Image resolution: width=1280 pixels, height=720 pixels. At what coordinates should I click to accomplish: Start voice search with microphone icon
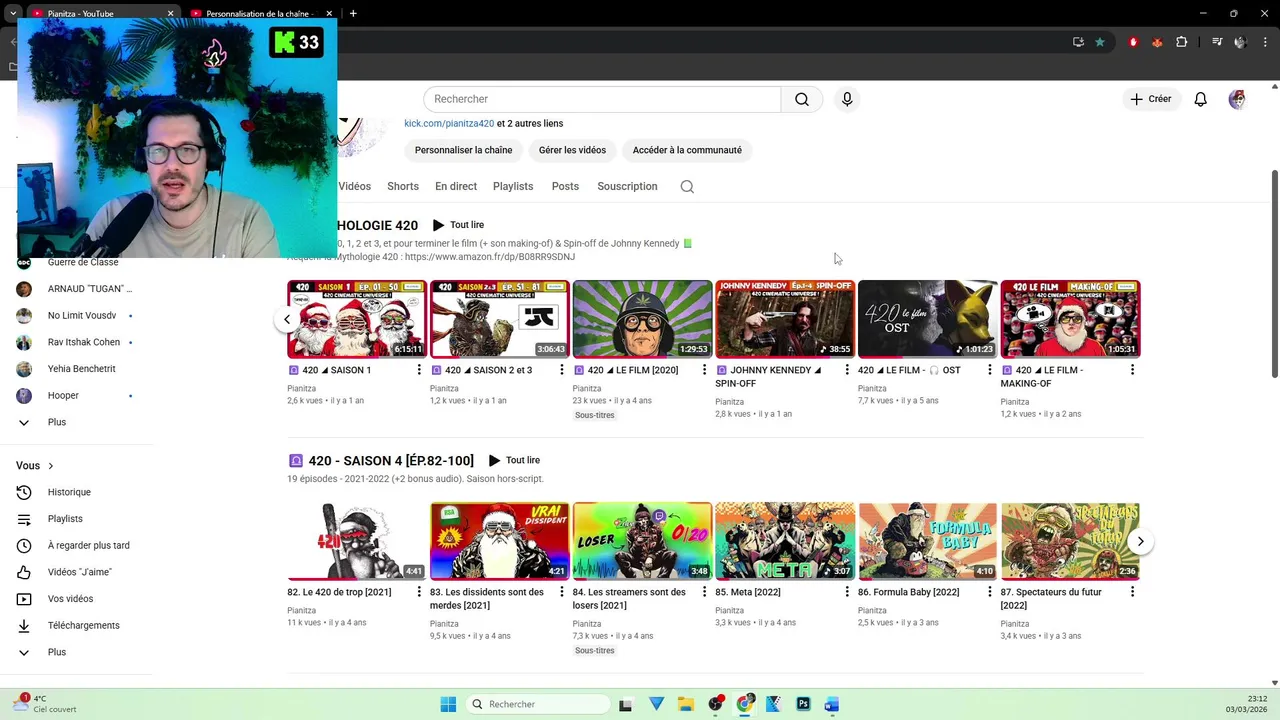pyautogui.click(x=847, y=99)
